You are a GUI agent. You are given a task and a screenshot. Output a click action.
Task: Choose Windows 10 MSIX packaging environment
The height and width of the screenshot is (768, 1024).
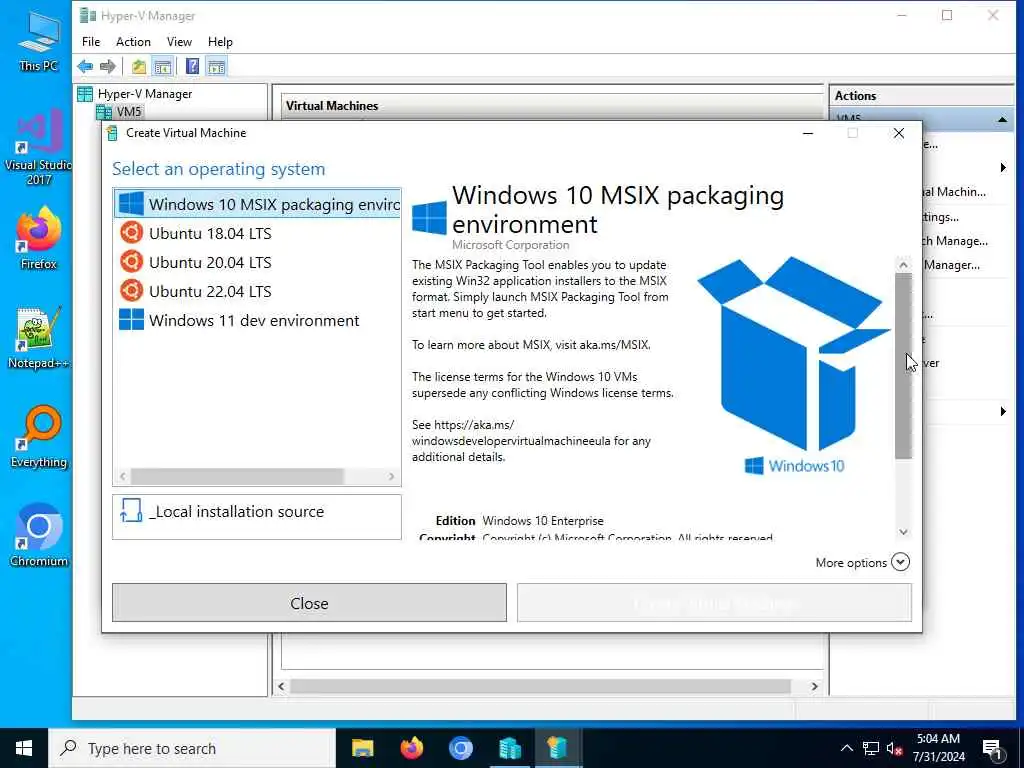click(257, 204)
